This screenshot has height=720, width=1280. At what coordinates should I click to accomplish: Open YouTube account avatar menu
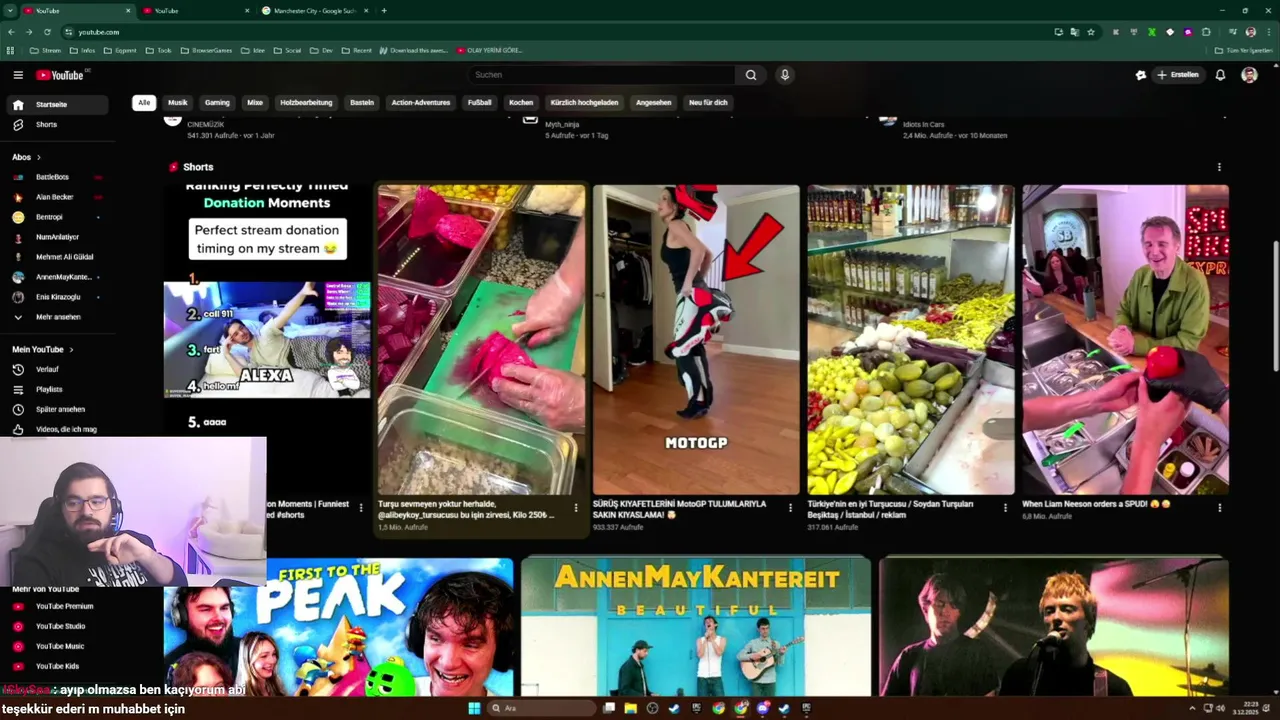coord(1249,75)
